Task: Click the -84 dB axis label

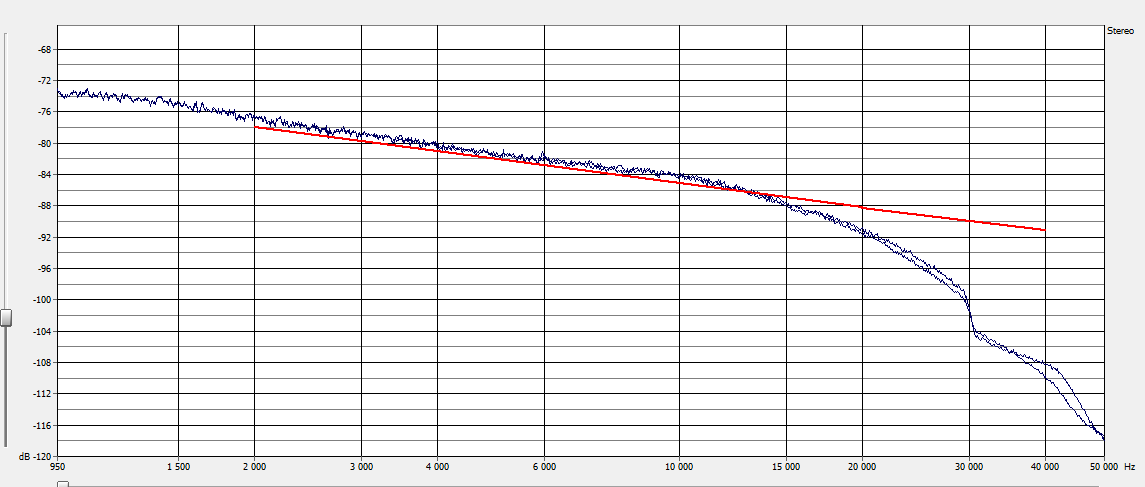Action: pos(43,175)
